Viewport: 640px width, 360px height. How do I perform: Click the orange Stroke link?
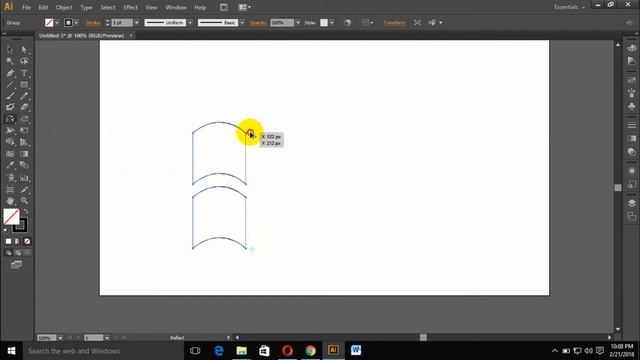pos(93,23)
